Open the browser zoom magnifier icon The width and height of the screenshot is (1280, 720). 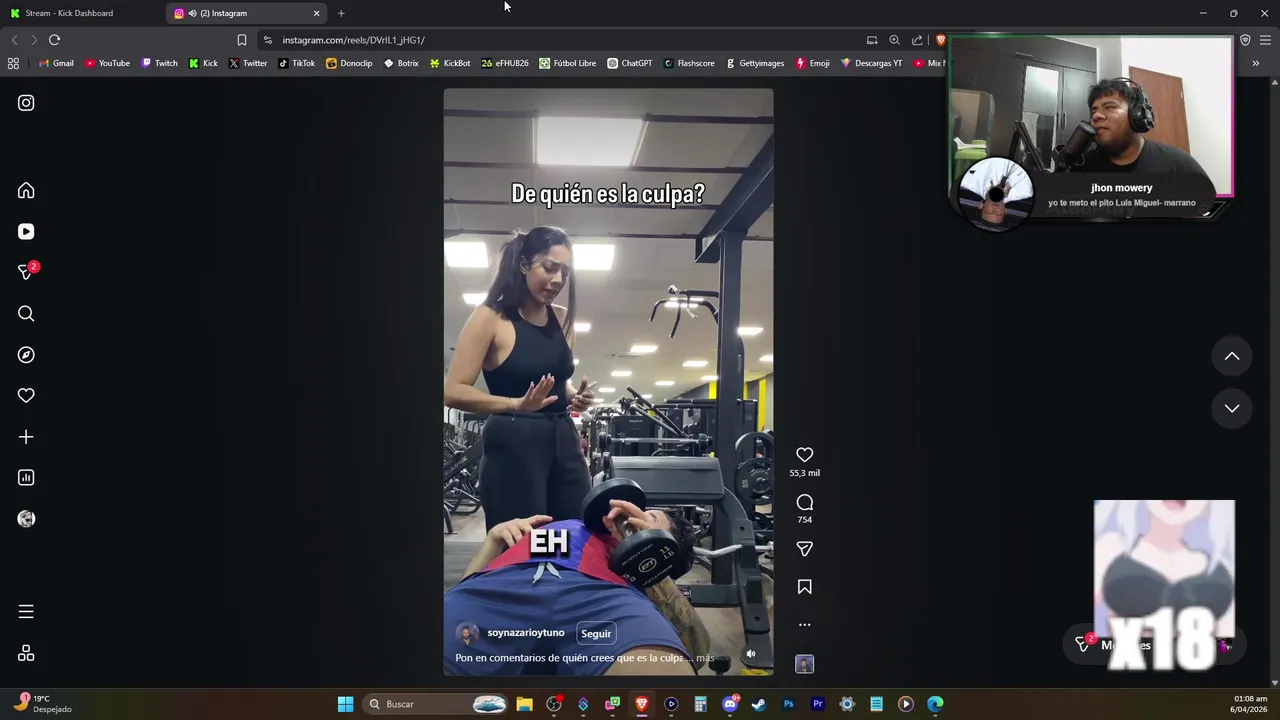[894, 40]
